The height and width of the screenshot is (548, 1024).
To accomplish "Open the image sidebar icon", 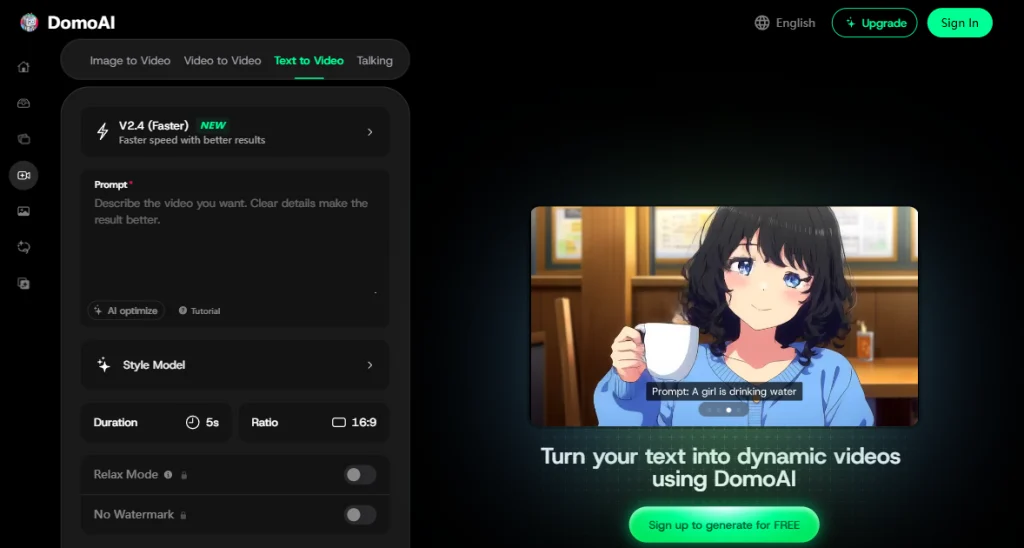I will click(24, 211).
